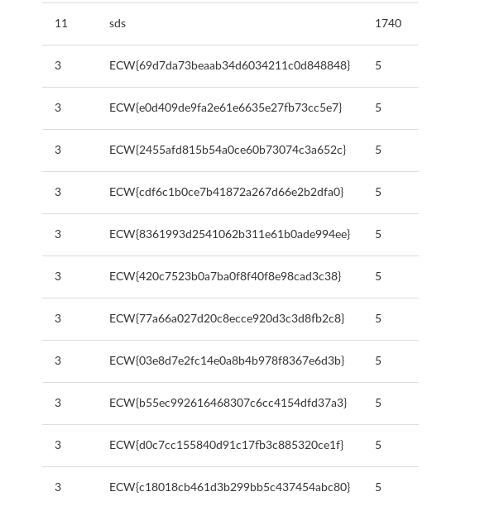Select flag ECW{2455afd815b54a0ce60b73074c3a652c}
The height and width of the screenshot is (530, 480).
point(227,150)
